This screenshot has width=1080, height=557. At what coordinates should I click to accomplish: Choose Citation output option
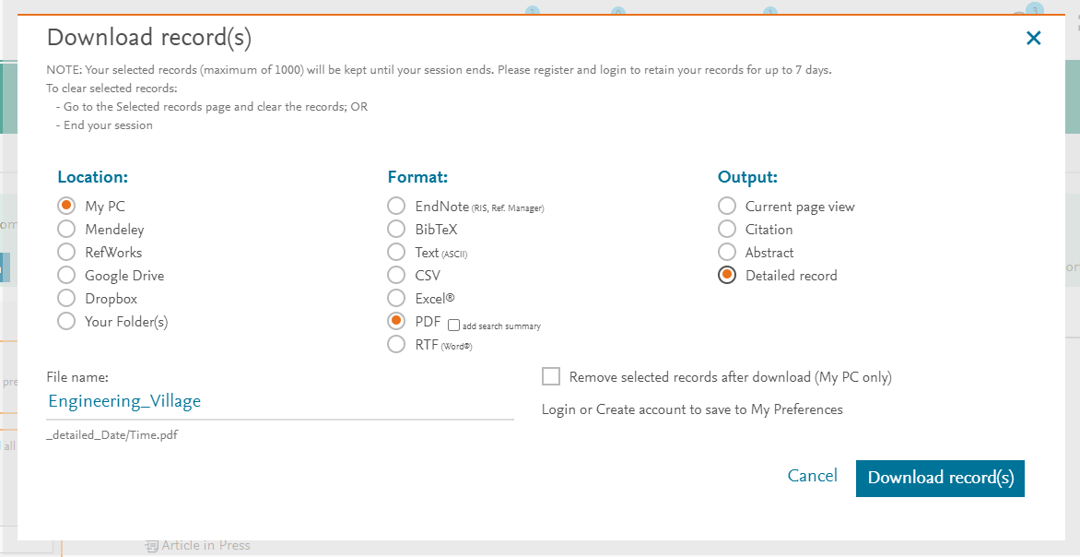tap(727, 229)
